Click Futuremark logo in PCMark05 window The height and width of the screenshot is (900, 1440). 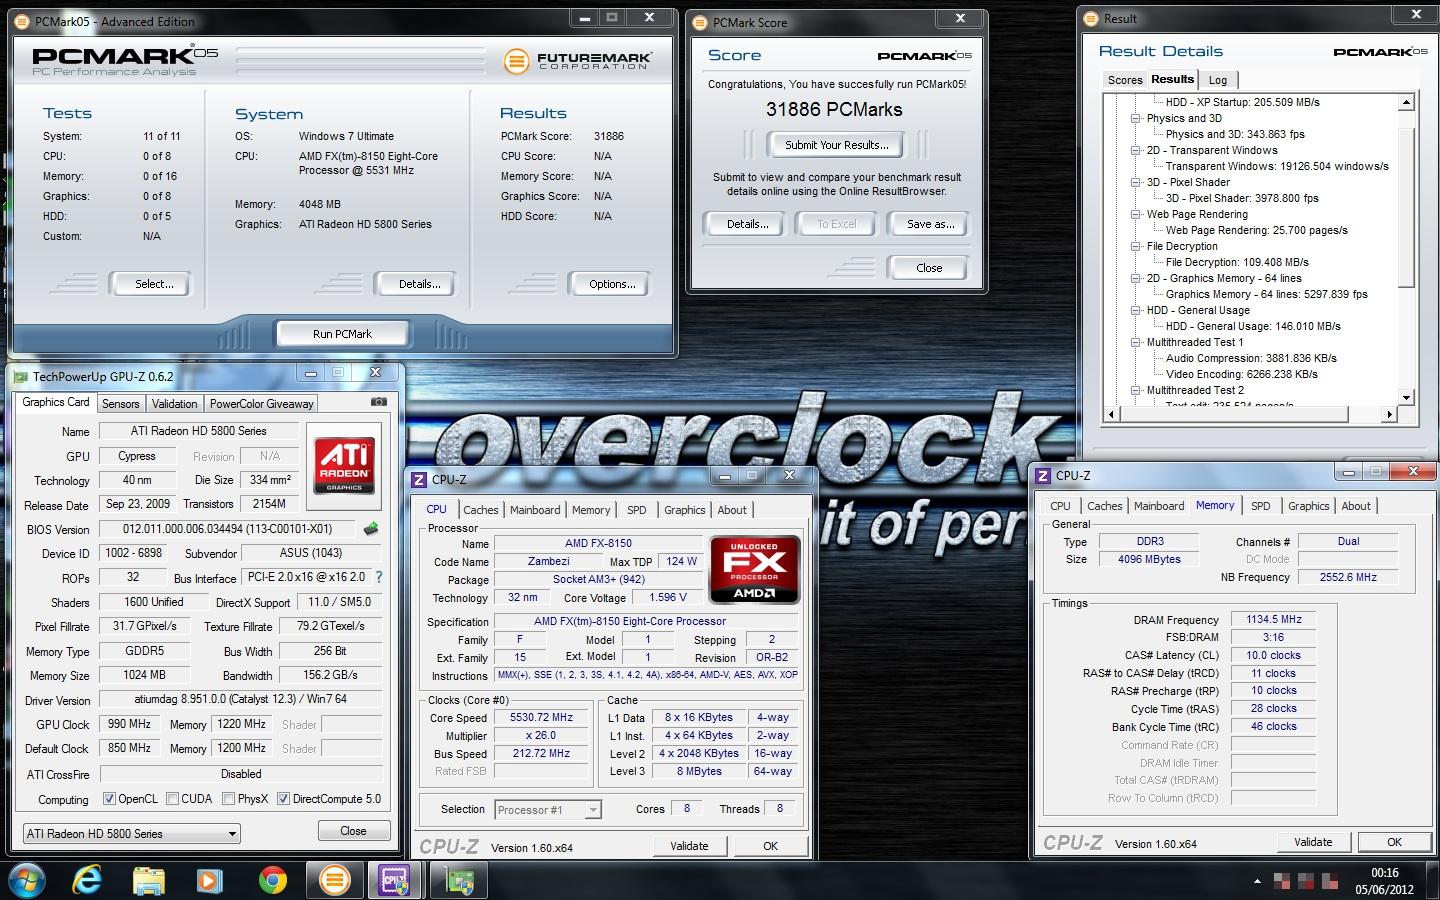[578, 62]
